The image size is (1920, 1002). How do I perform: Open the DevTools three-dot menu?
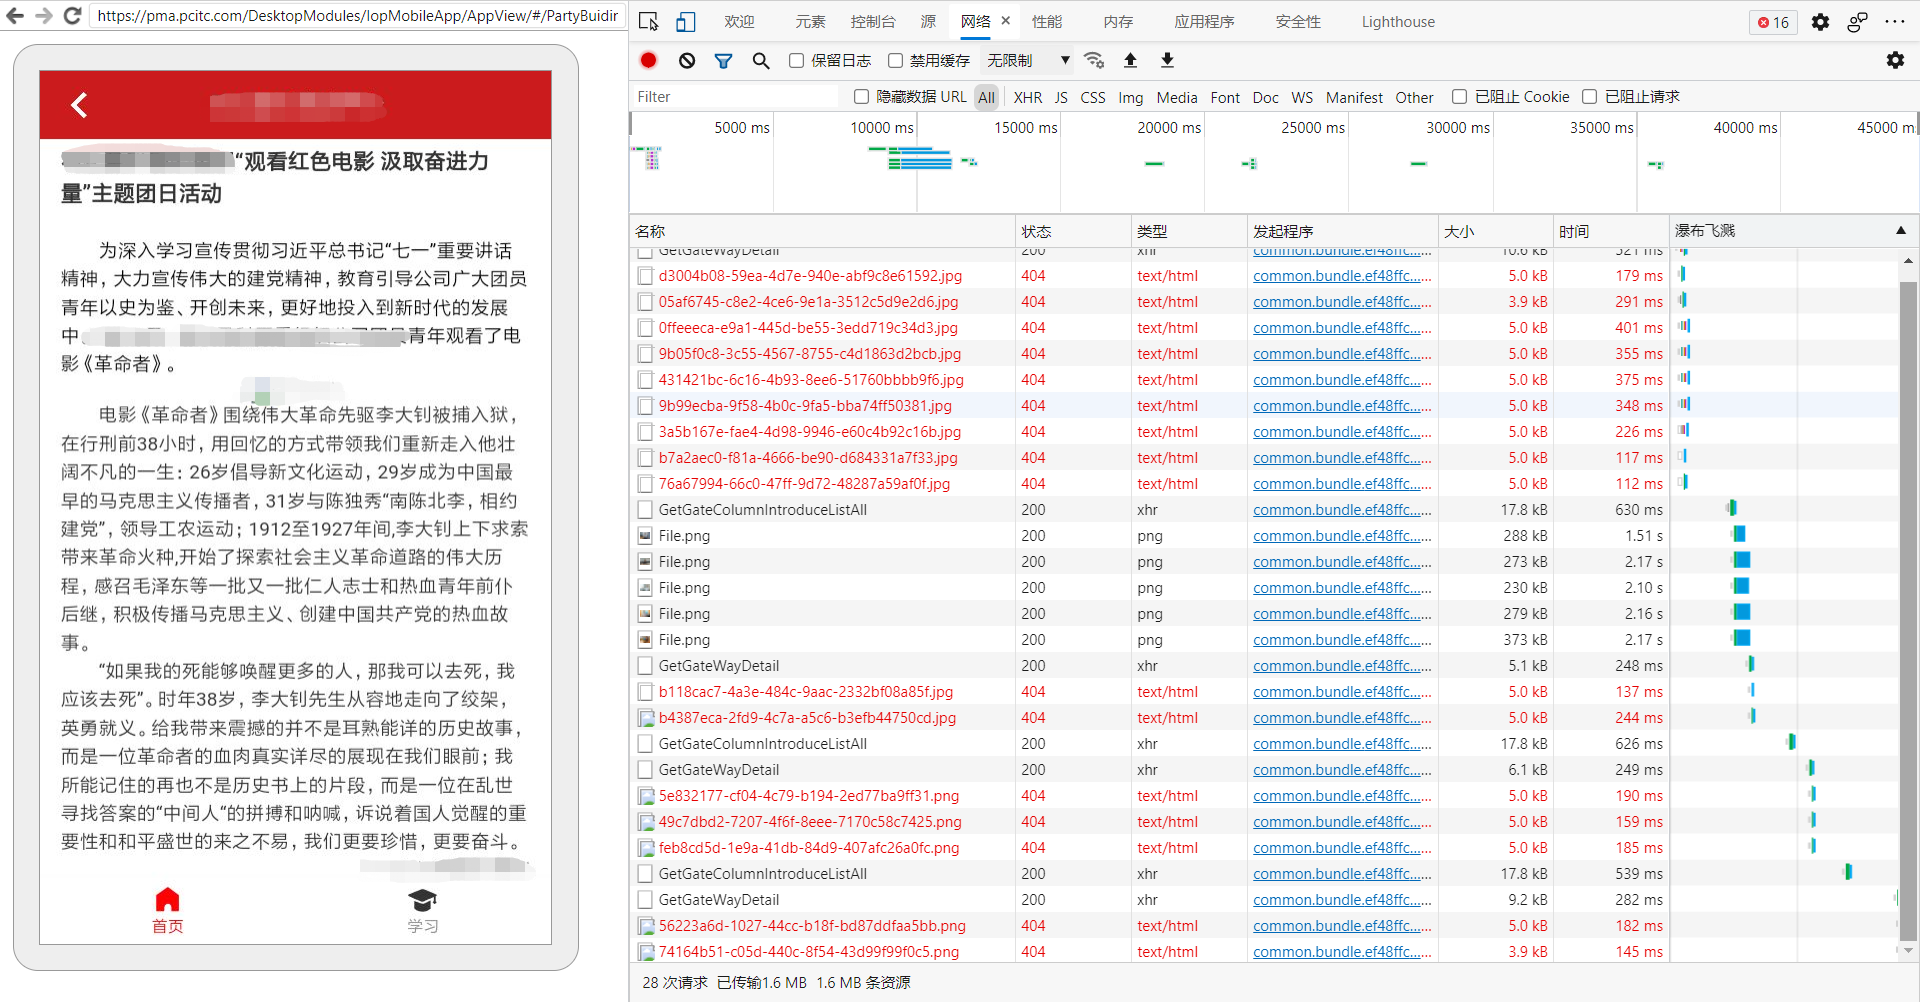point(1896,21)
